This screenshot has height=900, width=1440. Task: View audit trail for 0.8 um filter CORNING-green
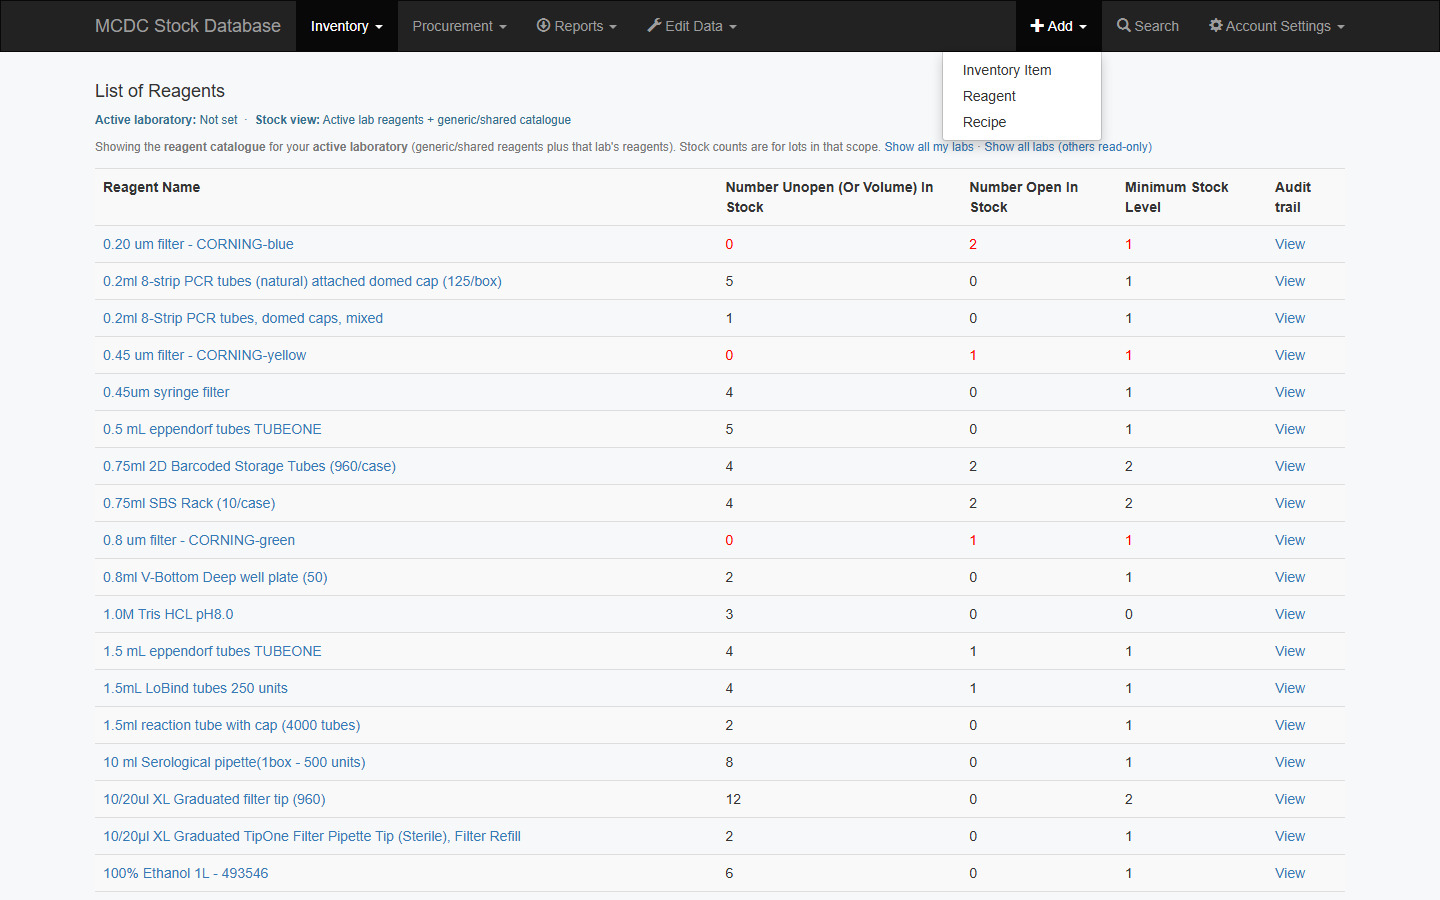[1290, 540]
